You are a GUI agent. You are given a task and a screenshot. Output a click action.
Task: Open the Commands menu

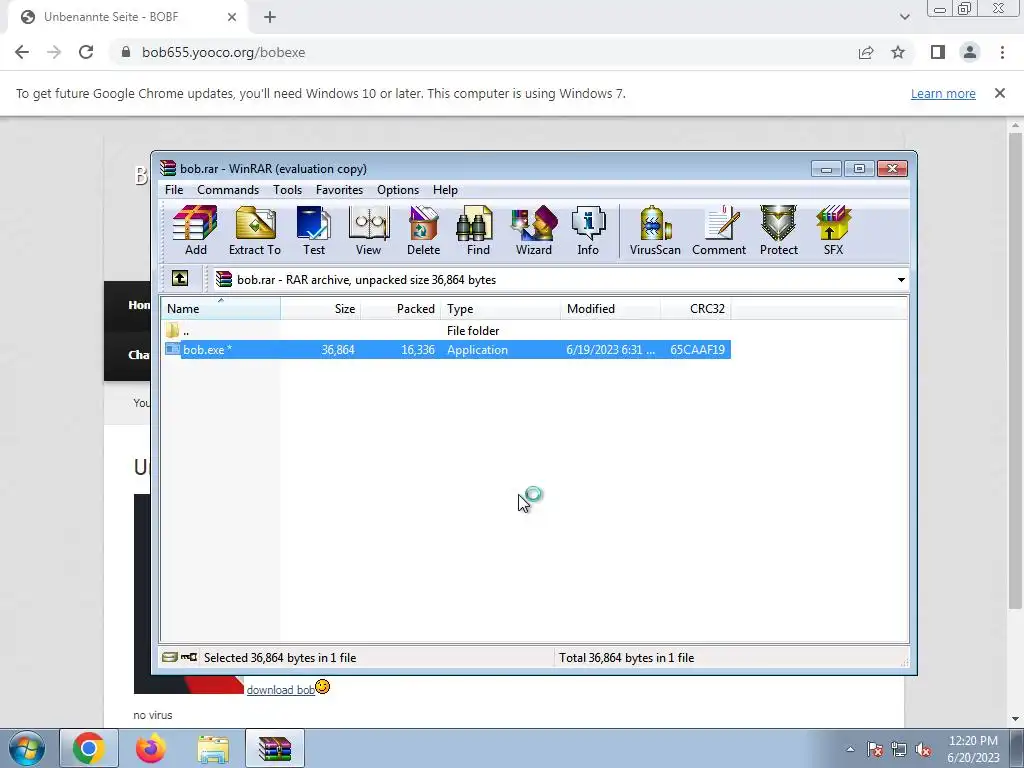(x=228, y=189)
